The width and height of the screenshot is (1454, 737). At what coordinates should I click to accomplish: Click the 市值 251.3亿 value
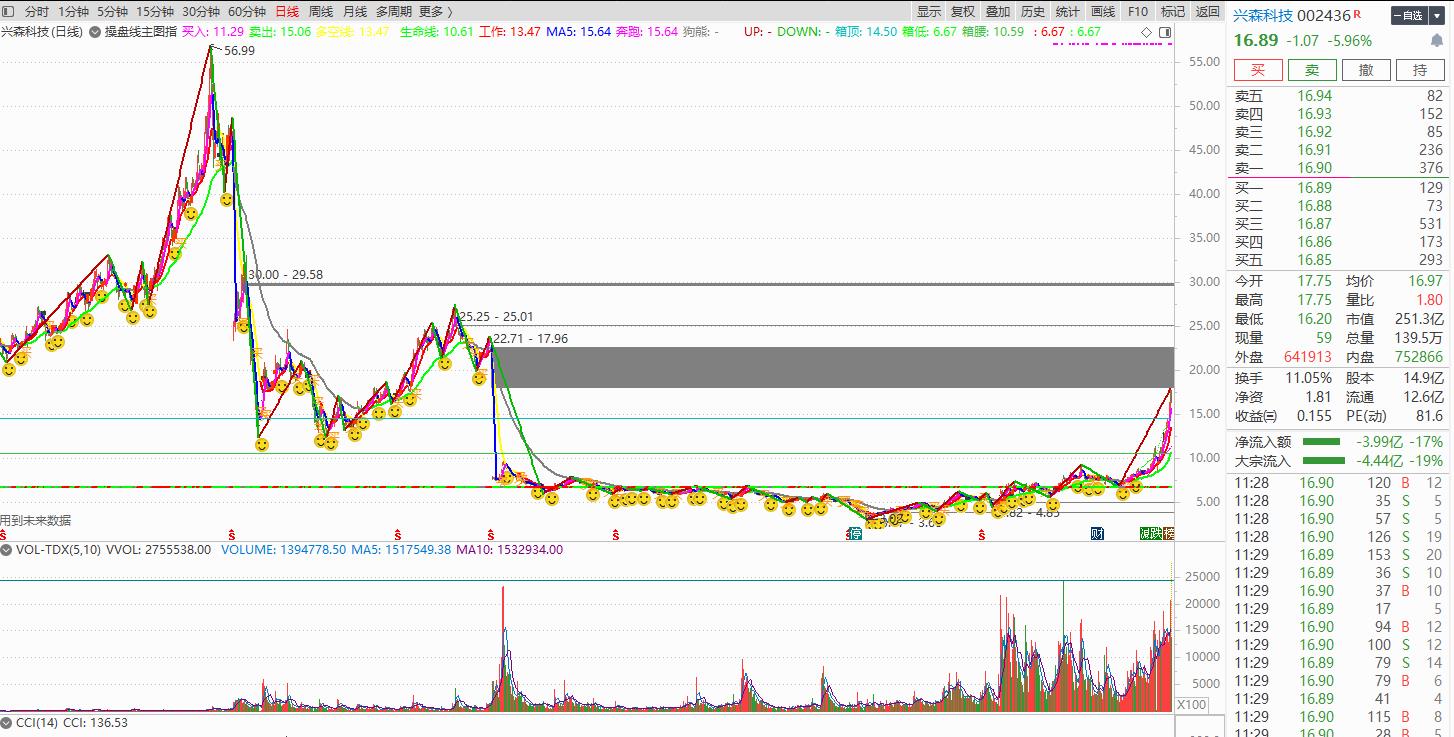(x=1419, y=319)
